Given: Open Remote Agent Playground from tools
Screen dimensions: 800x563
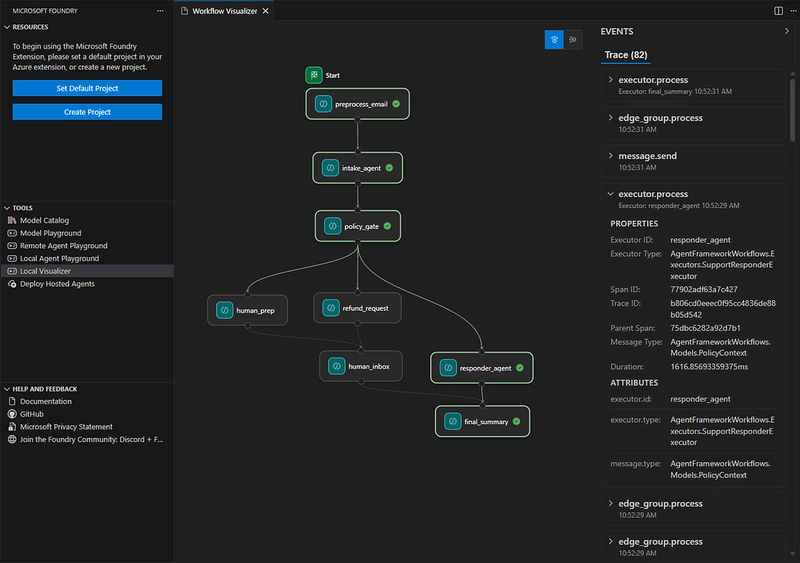Looking at the screenshot, I should [87, 246].
